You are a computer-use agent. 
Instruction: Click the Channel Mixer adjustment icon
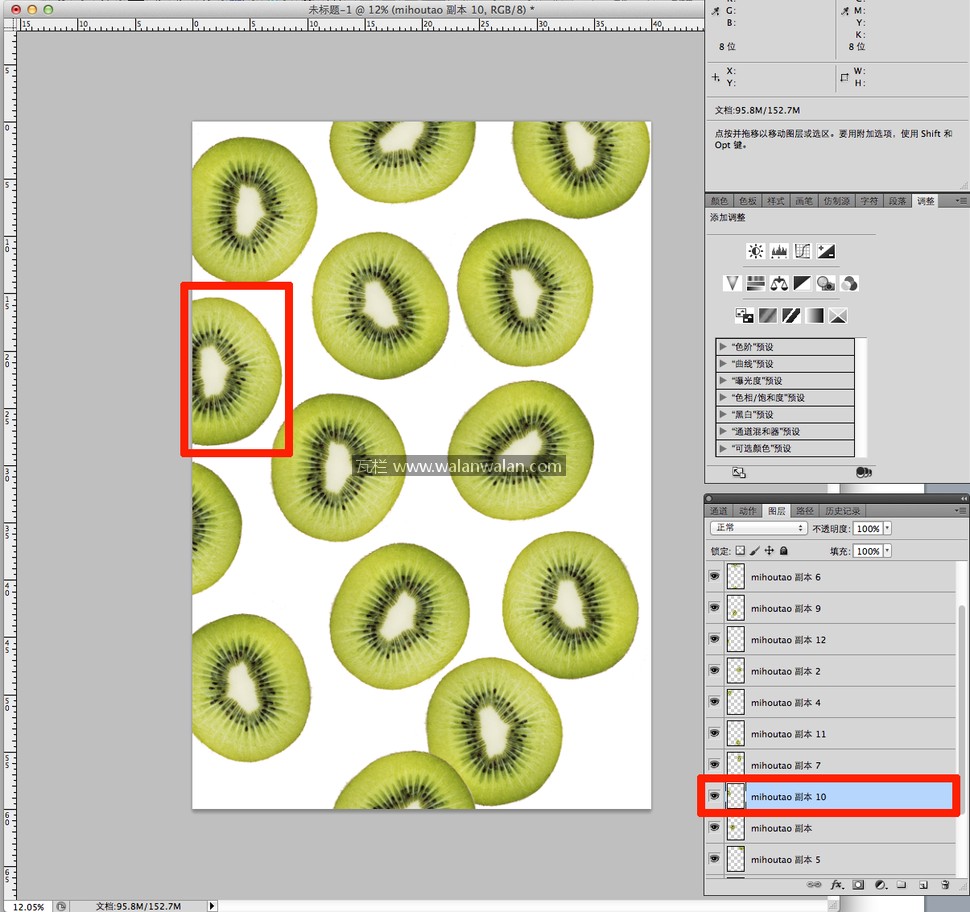click(849, 284)
